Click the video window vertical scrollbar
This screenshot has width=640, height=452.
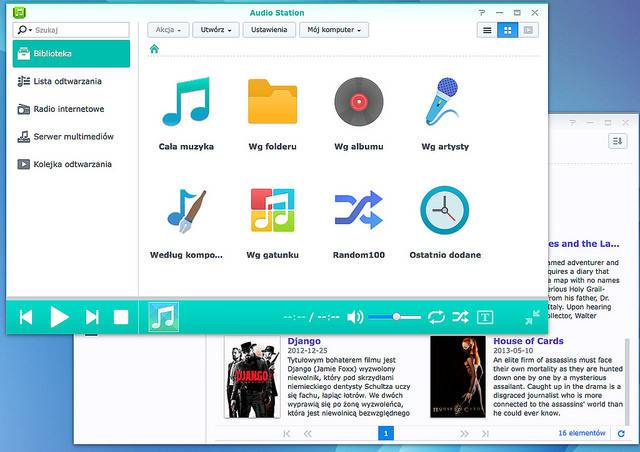[627, 382]
